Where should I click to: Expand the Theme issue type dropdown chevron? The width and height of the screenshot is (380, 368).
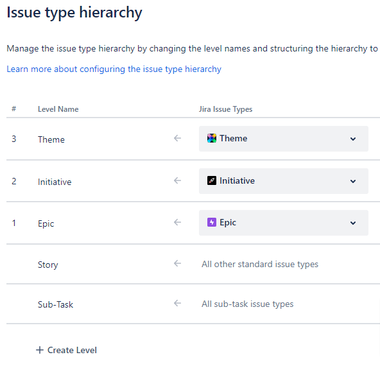[353, 139]
